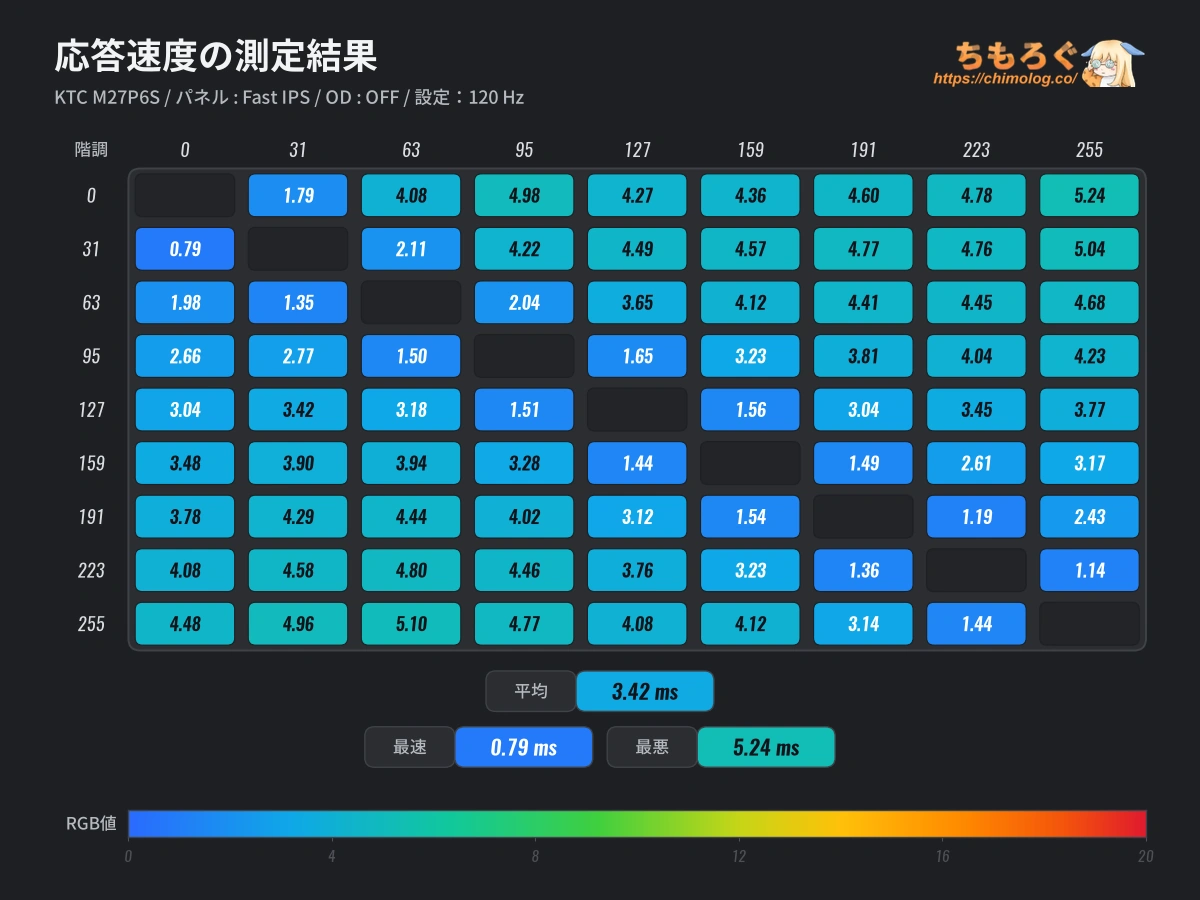Select the 1.54 cell
Viewport: 1200px width, 900px height.
(x=750, y=517)
